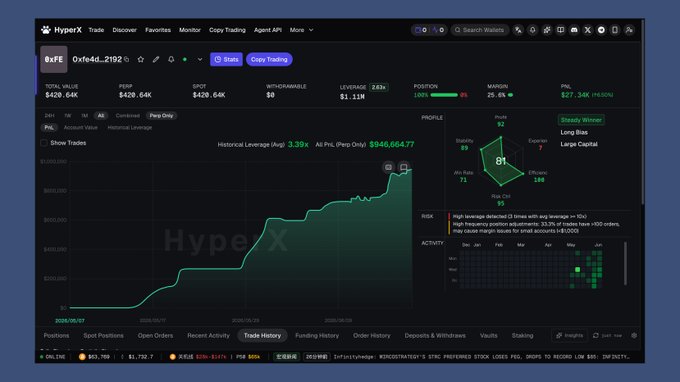Open the user account icon
Image resolution: width=680 pixels, height=382 pixels.
[629, 30]
